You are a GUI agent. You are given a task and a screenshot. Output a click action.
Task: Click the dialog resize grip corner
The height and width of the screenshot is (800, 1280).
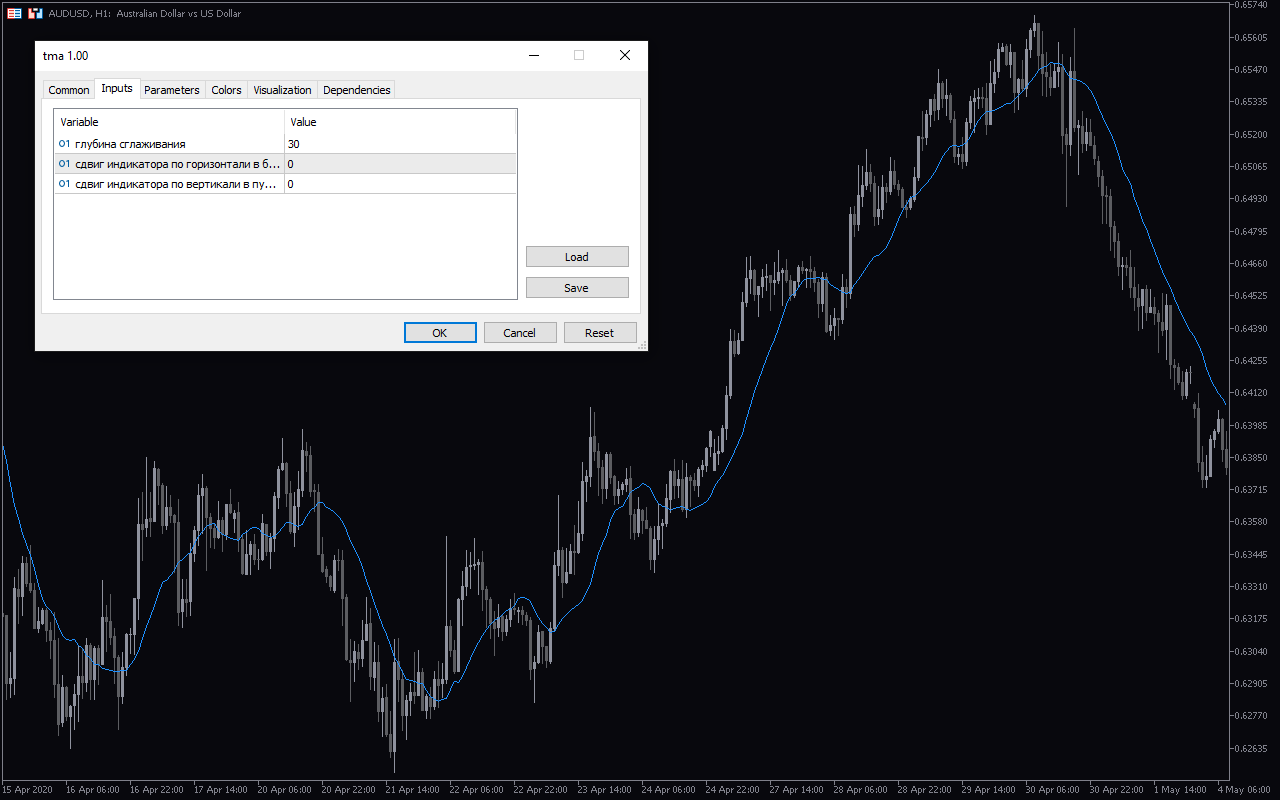(642, 345)
